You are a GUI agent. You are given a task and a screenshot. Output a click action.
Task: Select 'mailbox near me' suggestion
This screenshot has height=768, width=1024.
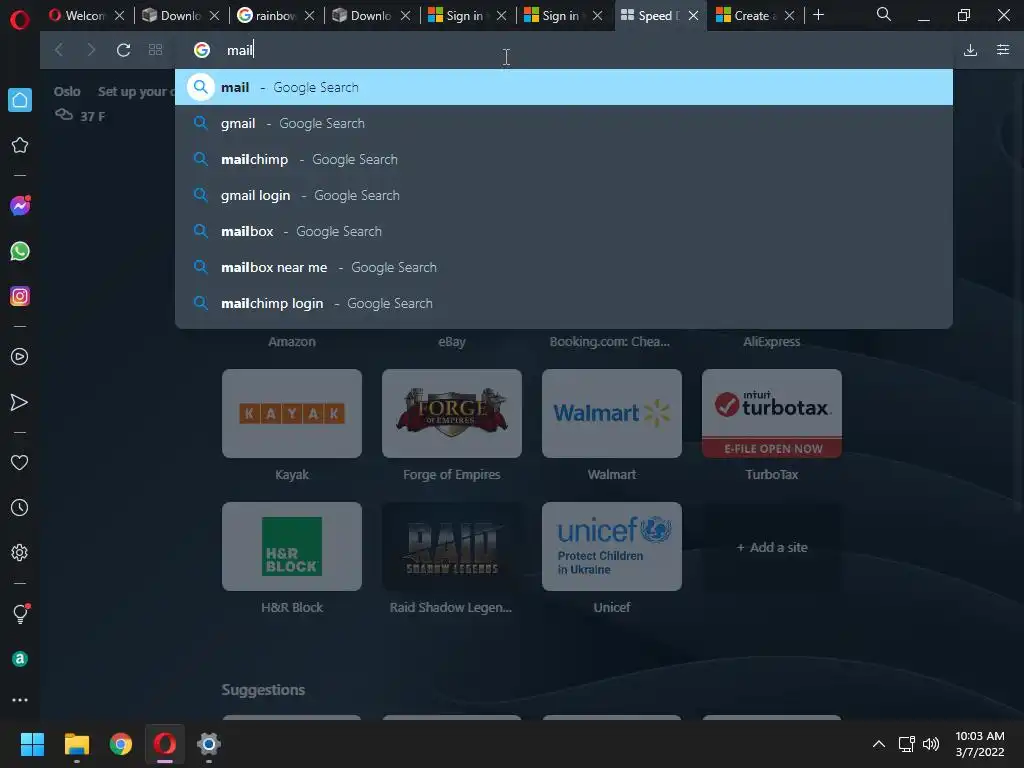coord(564,267)
